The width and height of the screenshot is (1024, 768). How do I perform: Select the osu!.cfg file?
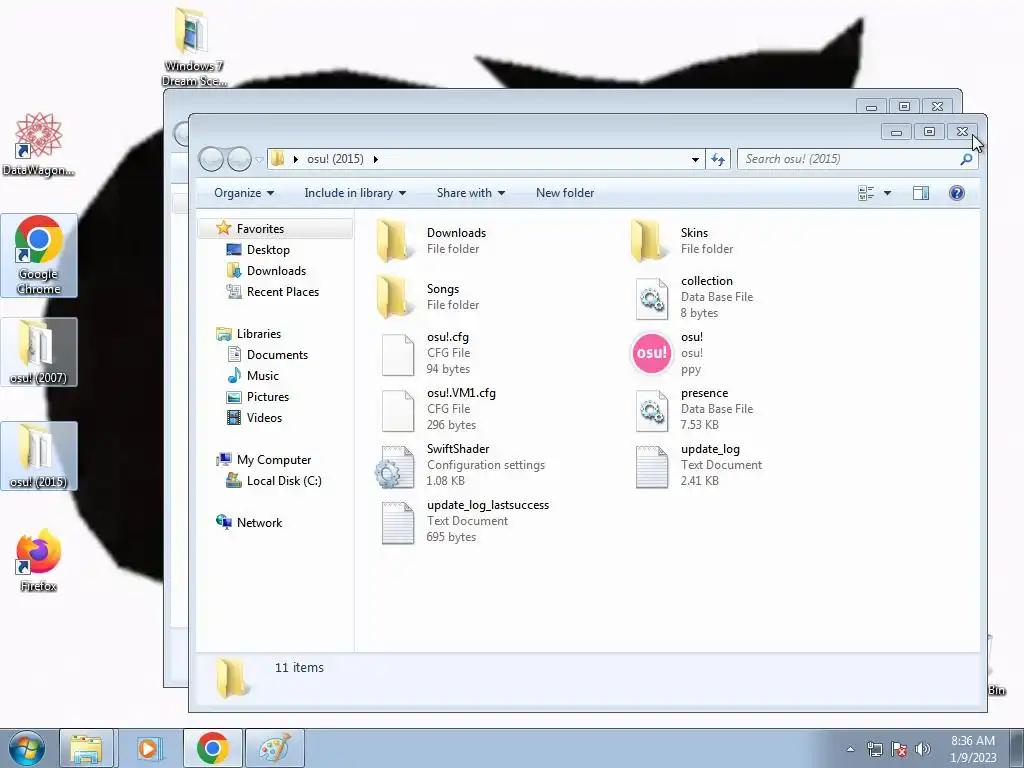(426, 353)
